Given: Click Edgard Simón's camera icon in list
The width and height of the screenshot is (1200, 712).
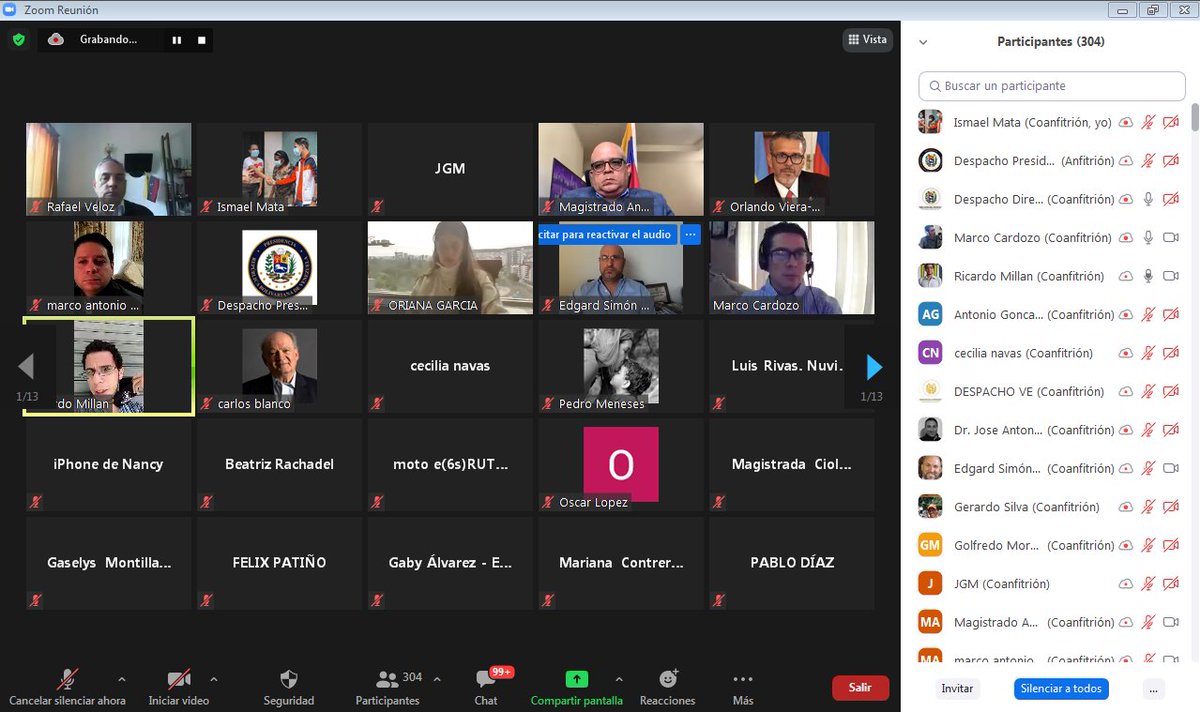Looking at the screenshot, I should [x=1171, y=468].
